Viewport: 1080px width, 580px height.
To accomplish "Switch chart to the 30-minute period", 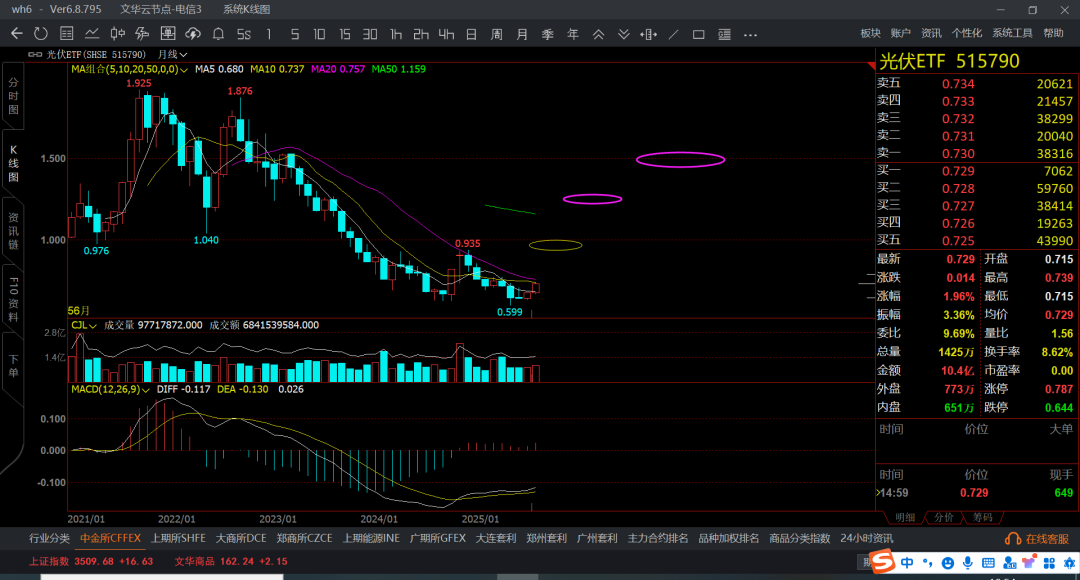I will pyautogui.click(x=370, y=34).
